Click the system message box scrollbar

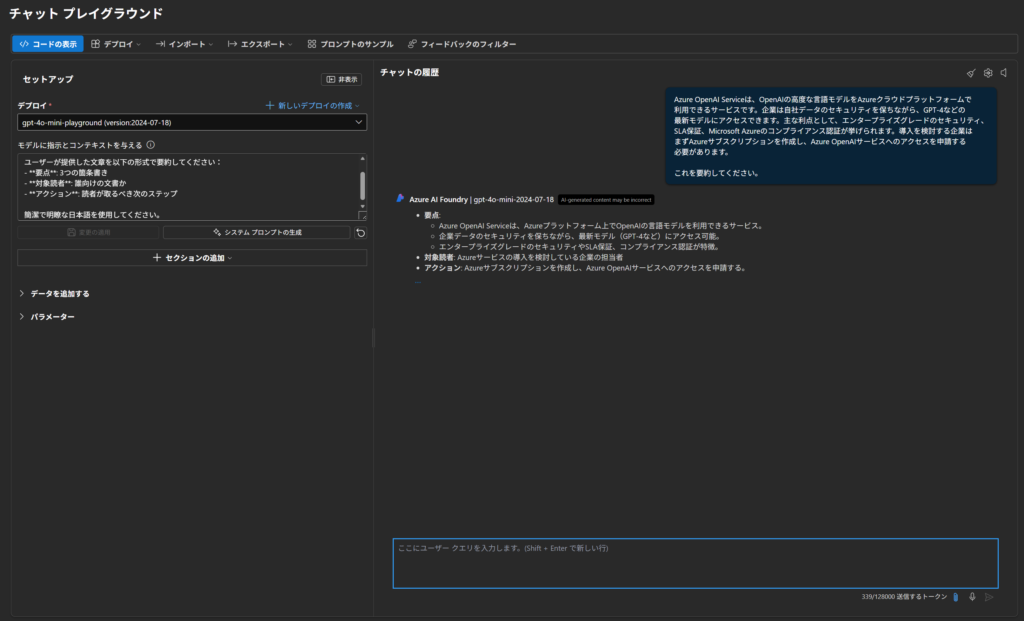(x=362, y=185)
